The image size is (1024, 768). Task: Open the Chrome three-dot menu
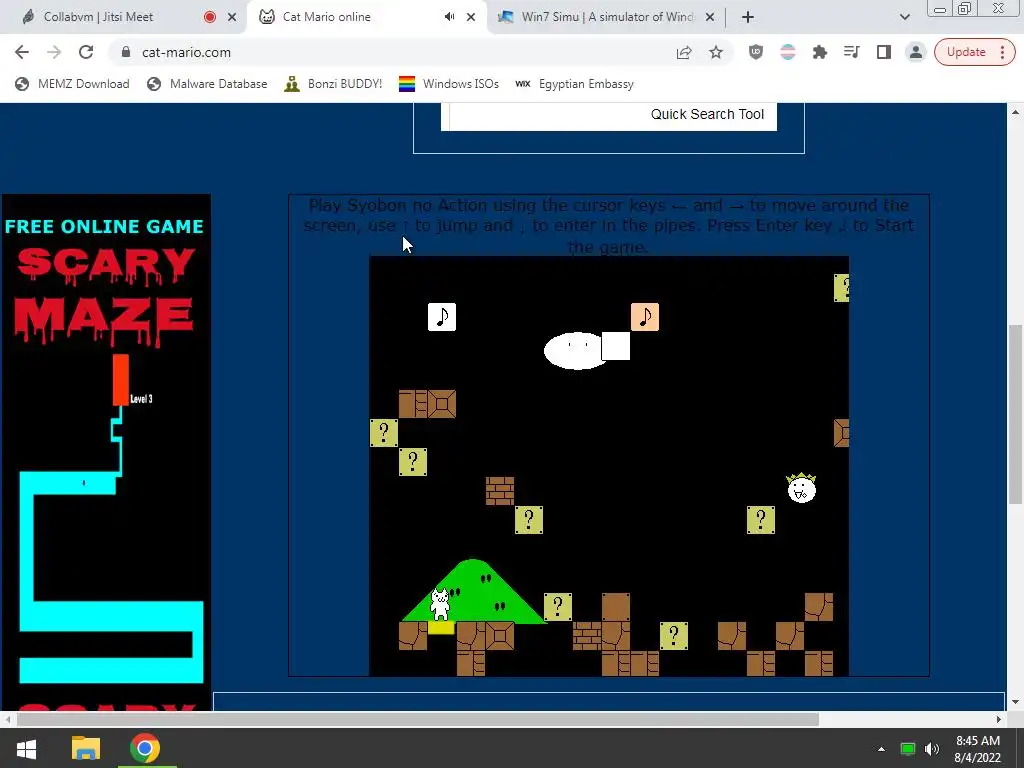pos(1002,52)
